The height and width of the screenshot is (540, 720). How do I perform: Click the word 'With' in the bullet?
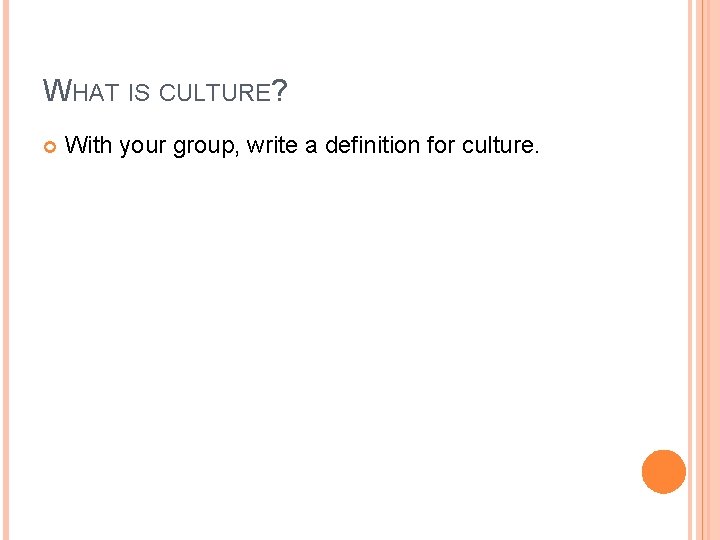(88, 146)
